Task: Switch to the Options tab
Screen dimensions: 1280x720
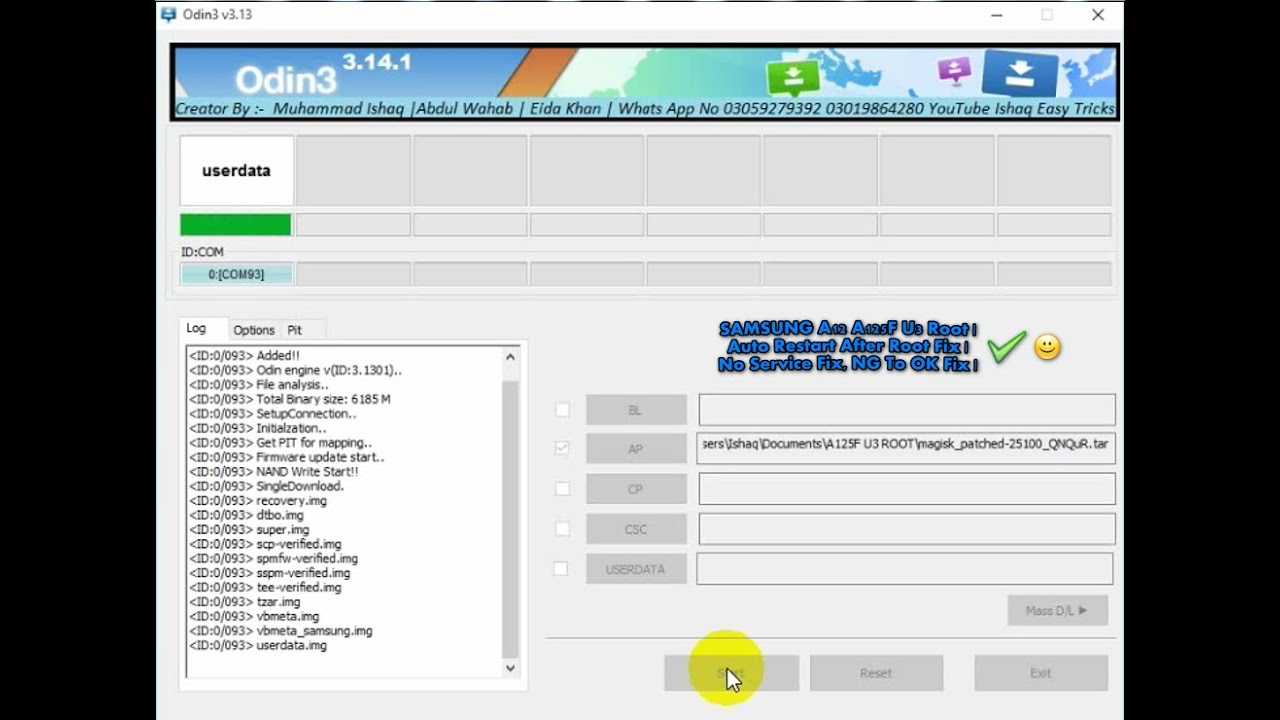Action: coord(254,330)
